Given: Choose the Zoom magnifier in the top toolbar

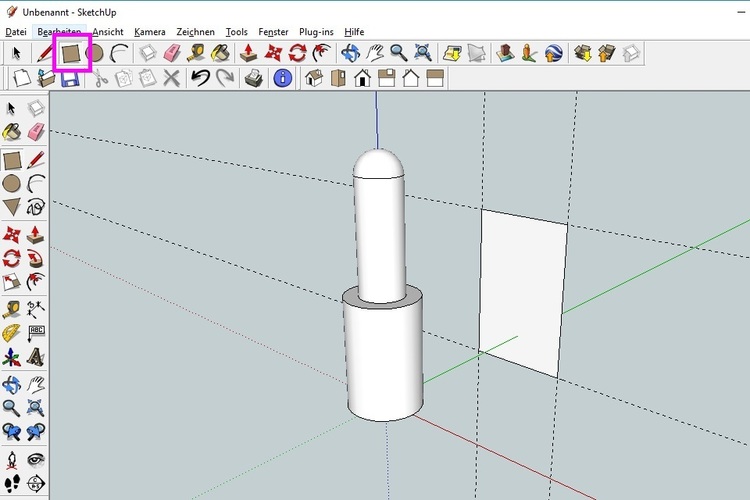Looking at the screenshot, I should 398,53.
